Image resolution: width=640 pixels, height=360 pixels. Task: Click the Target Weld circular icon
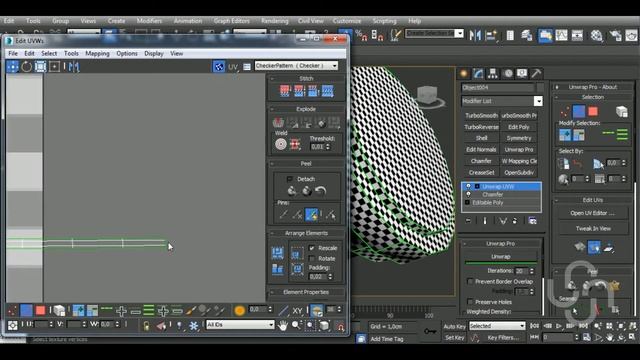click(280, 144)
